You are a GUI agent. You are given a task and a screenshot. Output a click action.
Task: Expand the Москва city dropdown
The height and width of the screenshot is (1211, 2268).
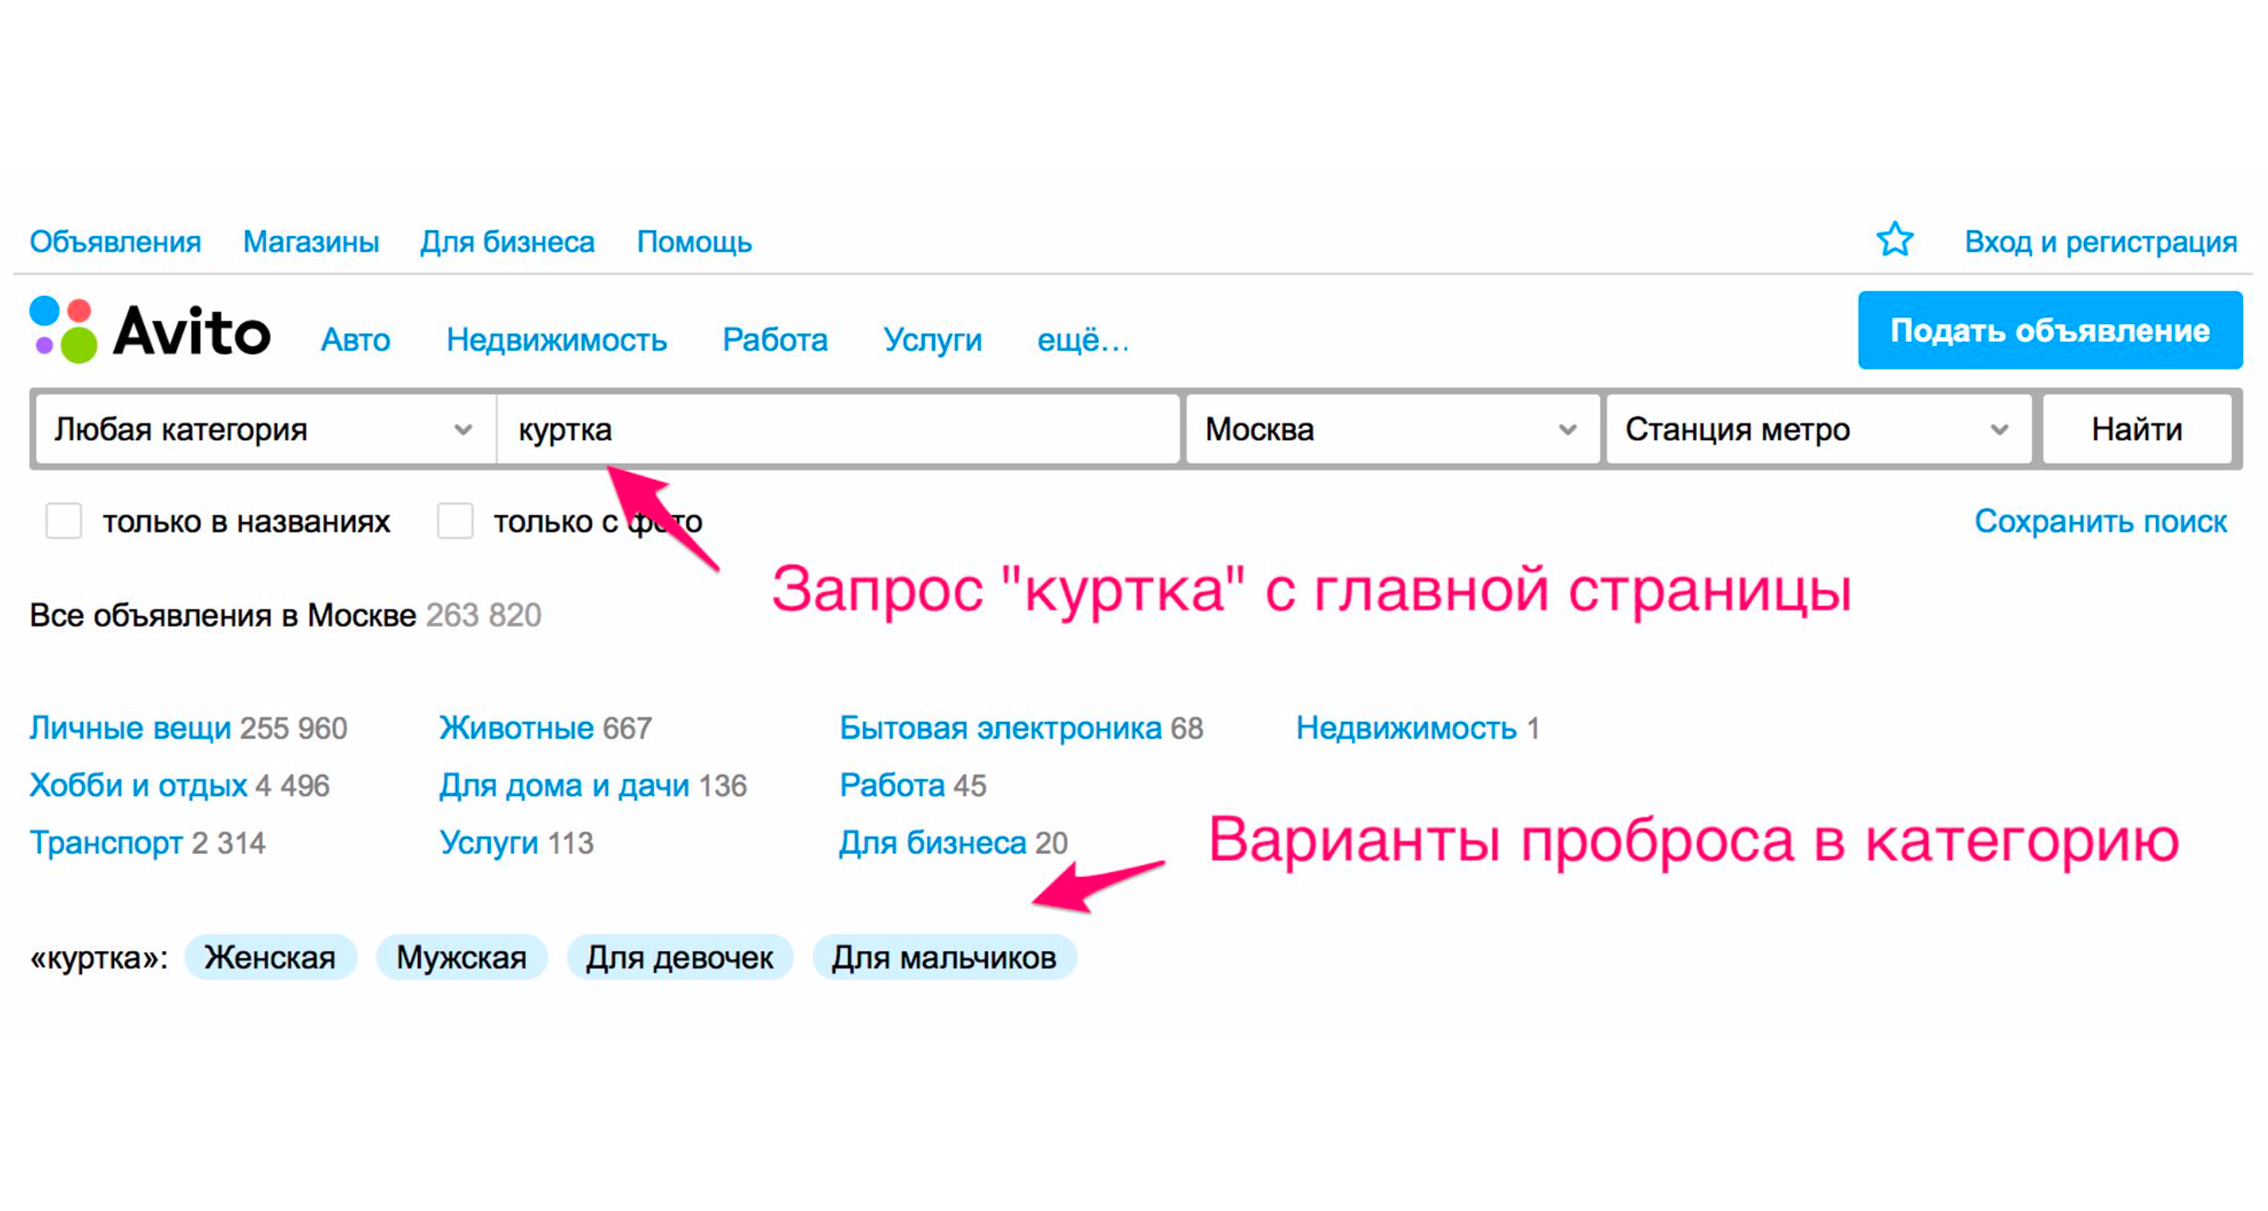[x=1390, y=430]
